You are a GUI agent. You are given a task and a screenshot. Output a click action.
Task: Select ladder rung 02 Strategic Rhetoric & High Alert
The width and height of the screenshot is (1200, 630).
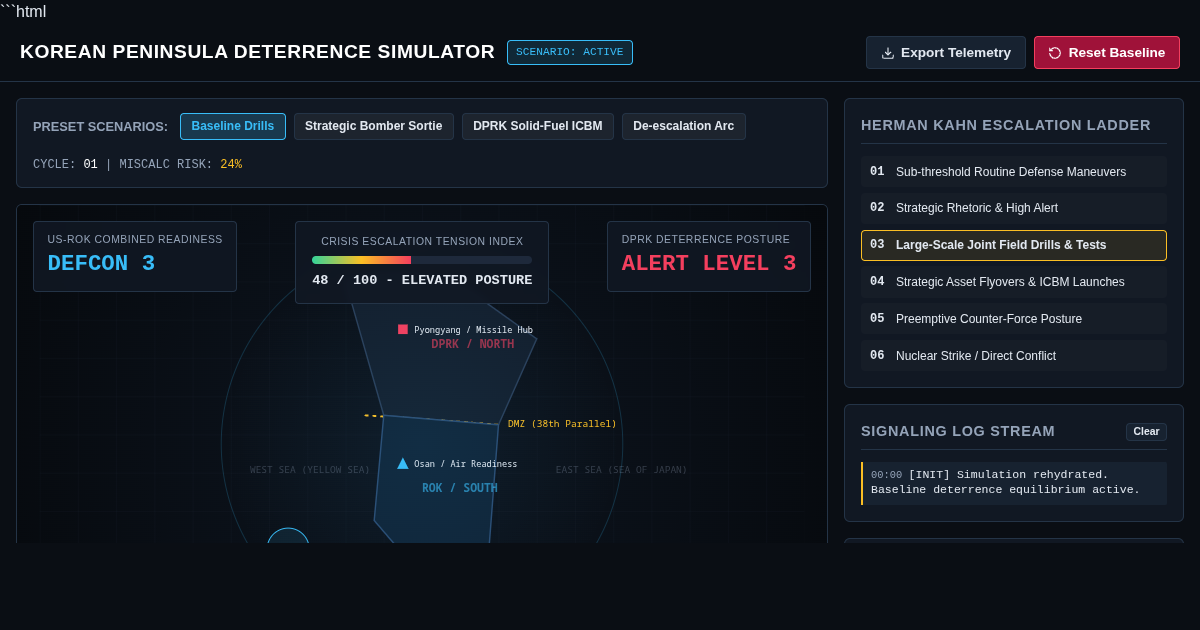coord(1014,208)
